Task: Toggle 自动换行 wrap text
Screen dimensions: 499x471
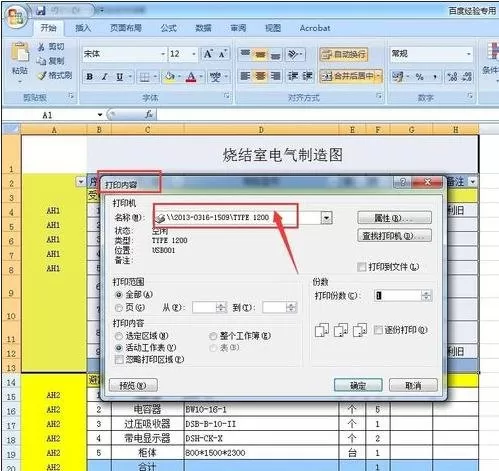Action: pos(344,54)
